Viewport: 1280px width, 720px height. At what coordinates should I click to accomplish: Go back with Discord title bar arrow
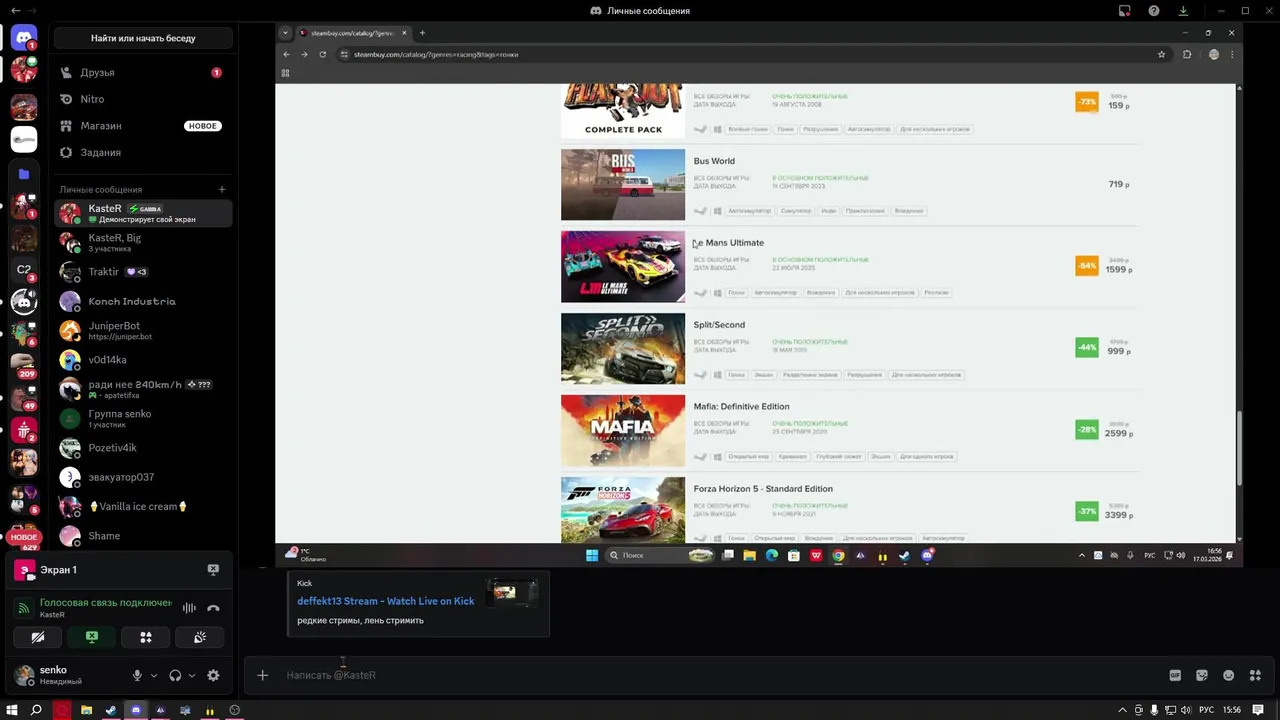pos(15,11)
